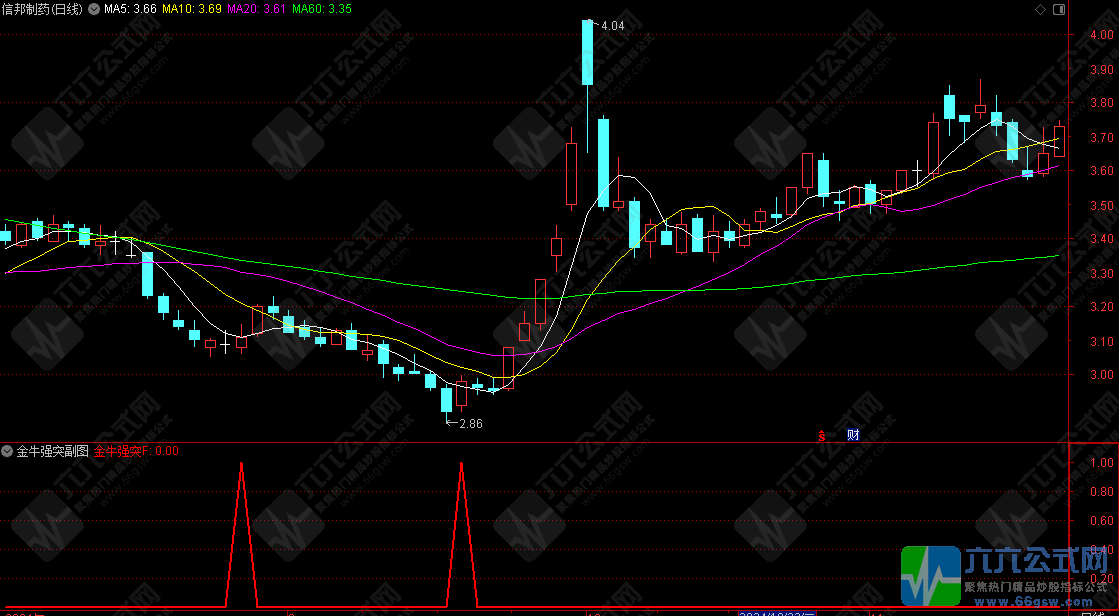
Task: Click the tall cyan candlestick at 4.04 peak
Action: (587, 52)
